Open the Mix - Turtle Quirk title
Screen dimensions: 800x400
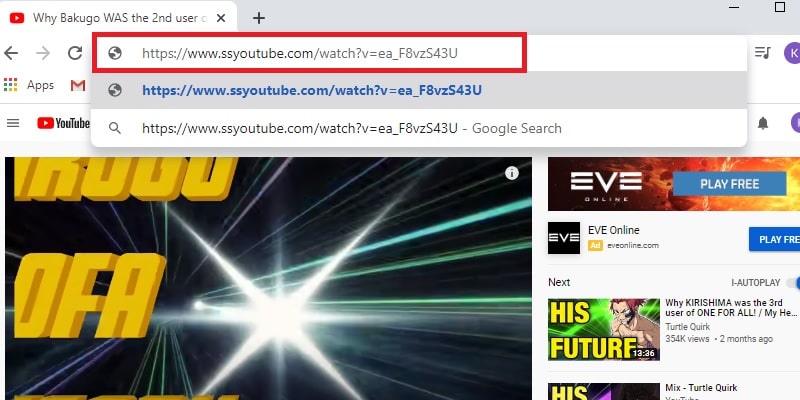pos(701,388)
